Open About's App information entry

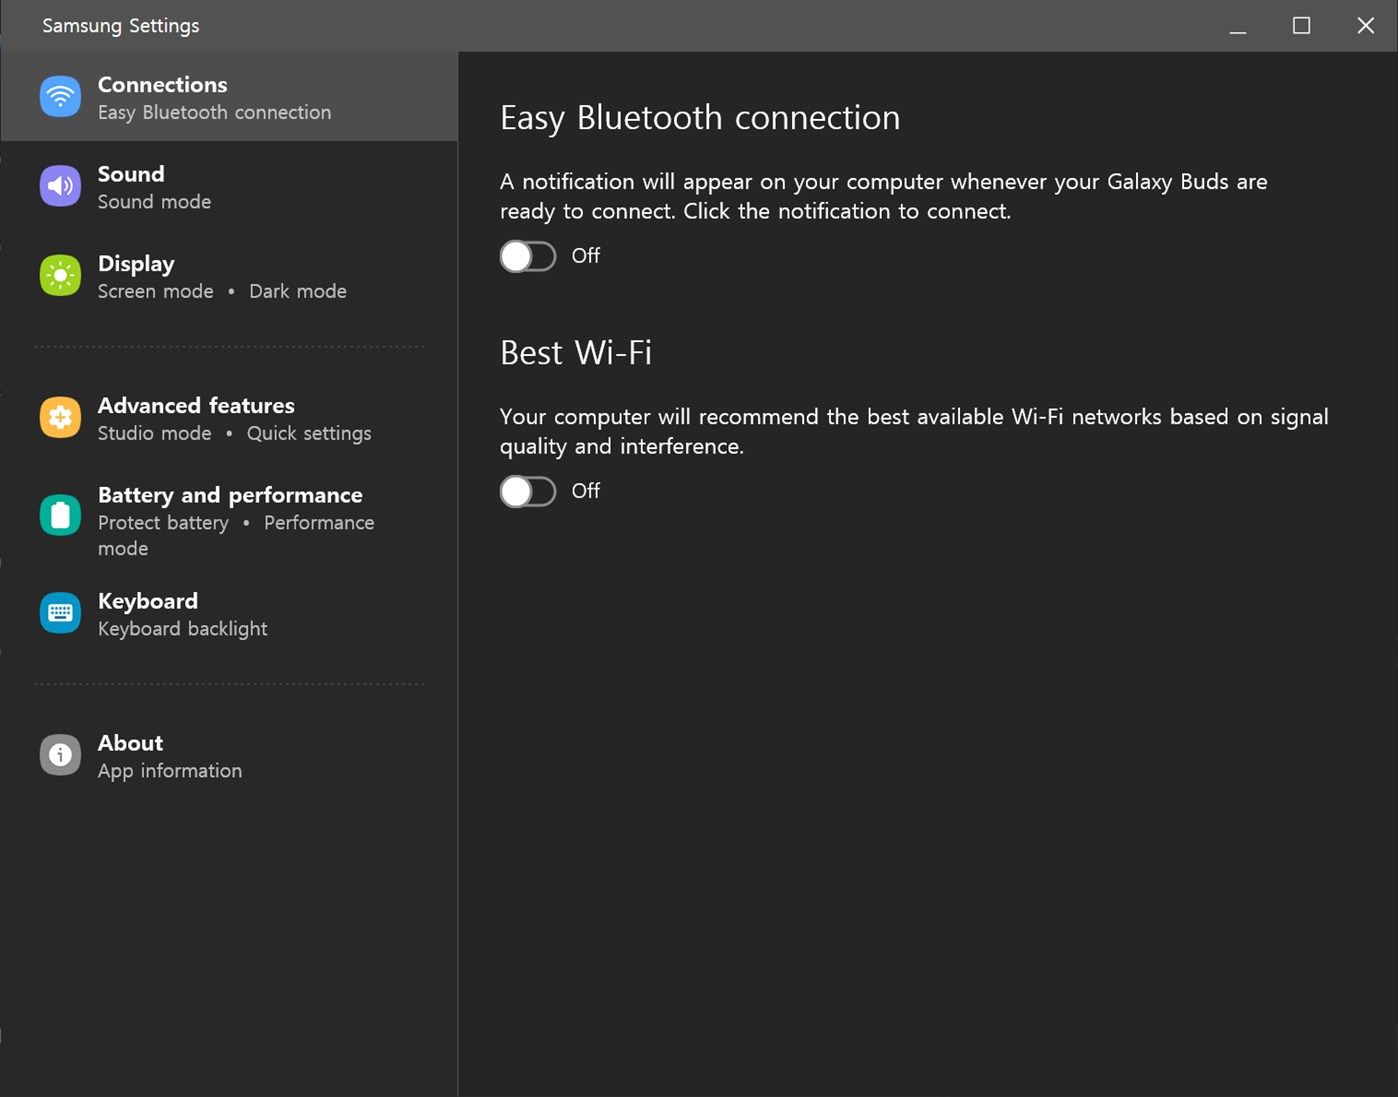pos(170,771)
